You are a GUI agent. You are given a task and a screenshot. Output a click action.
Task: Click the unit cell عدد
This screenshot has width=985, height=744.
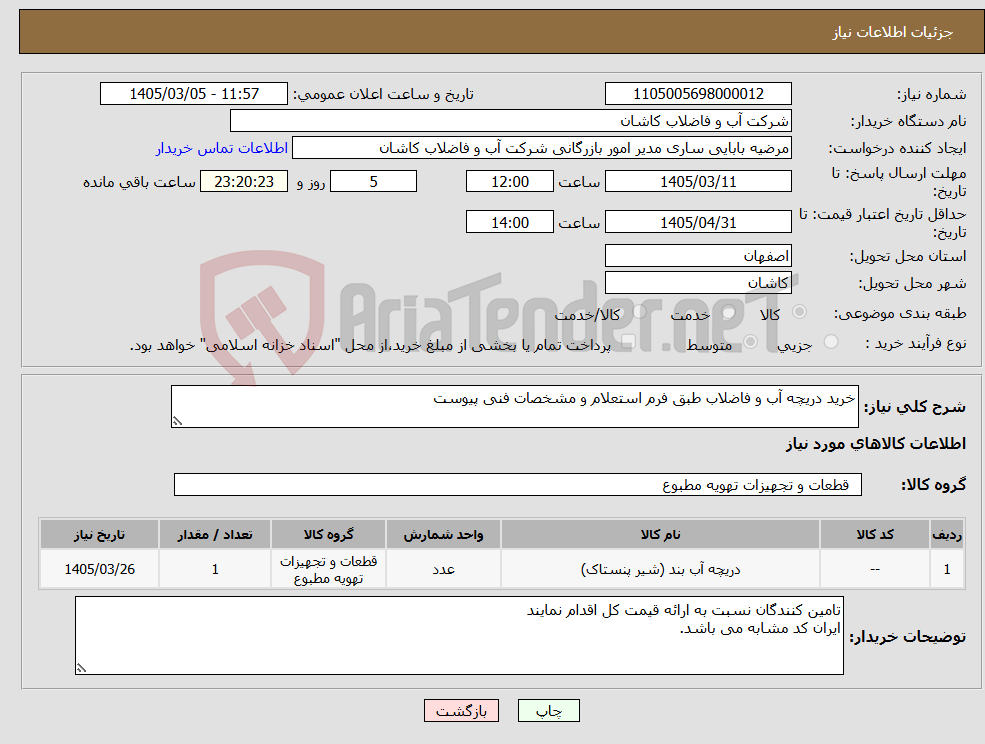443,569
